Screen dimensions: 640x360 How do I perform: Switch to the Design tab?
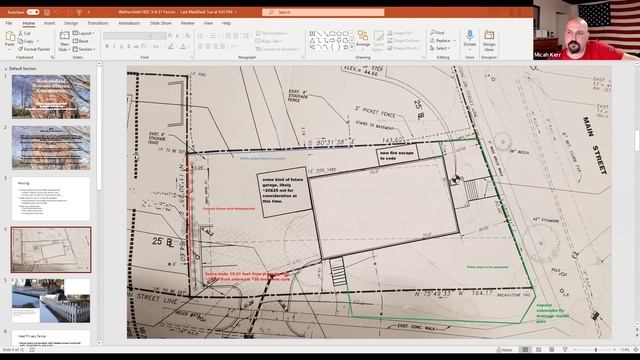pos(71,23)
